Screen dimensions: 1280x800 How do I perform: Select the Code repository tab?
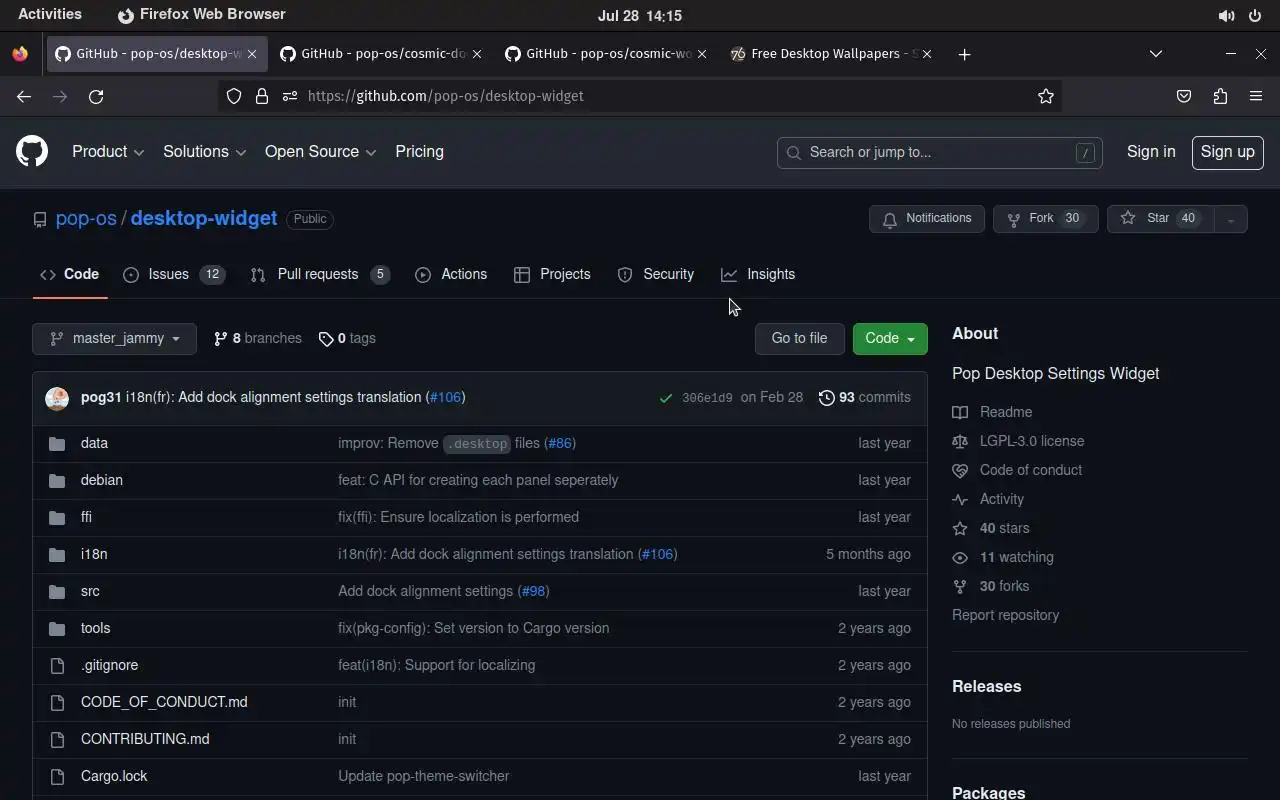pyautogui.click(x=70, y=274)
